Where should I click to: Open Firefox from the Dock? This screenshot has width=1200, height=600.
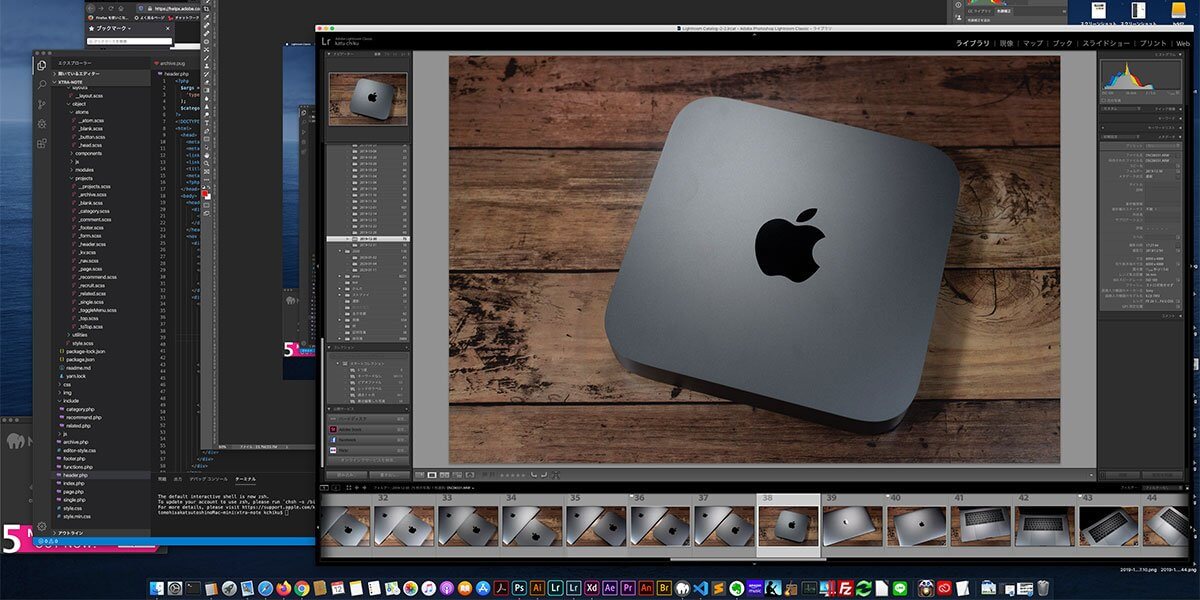[283, 587]
